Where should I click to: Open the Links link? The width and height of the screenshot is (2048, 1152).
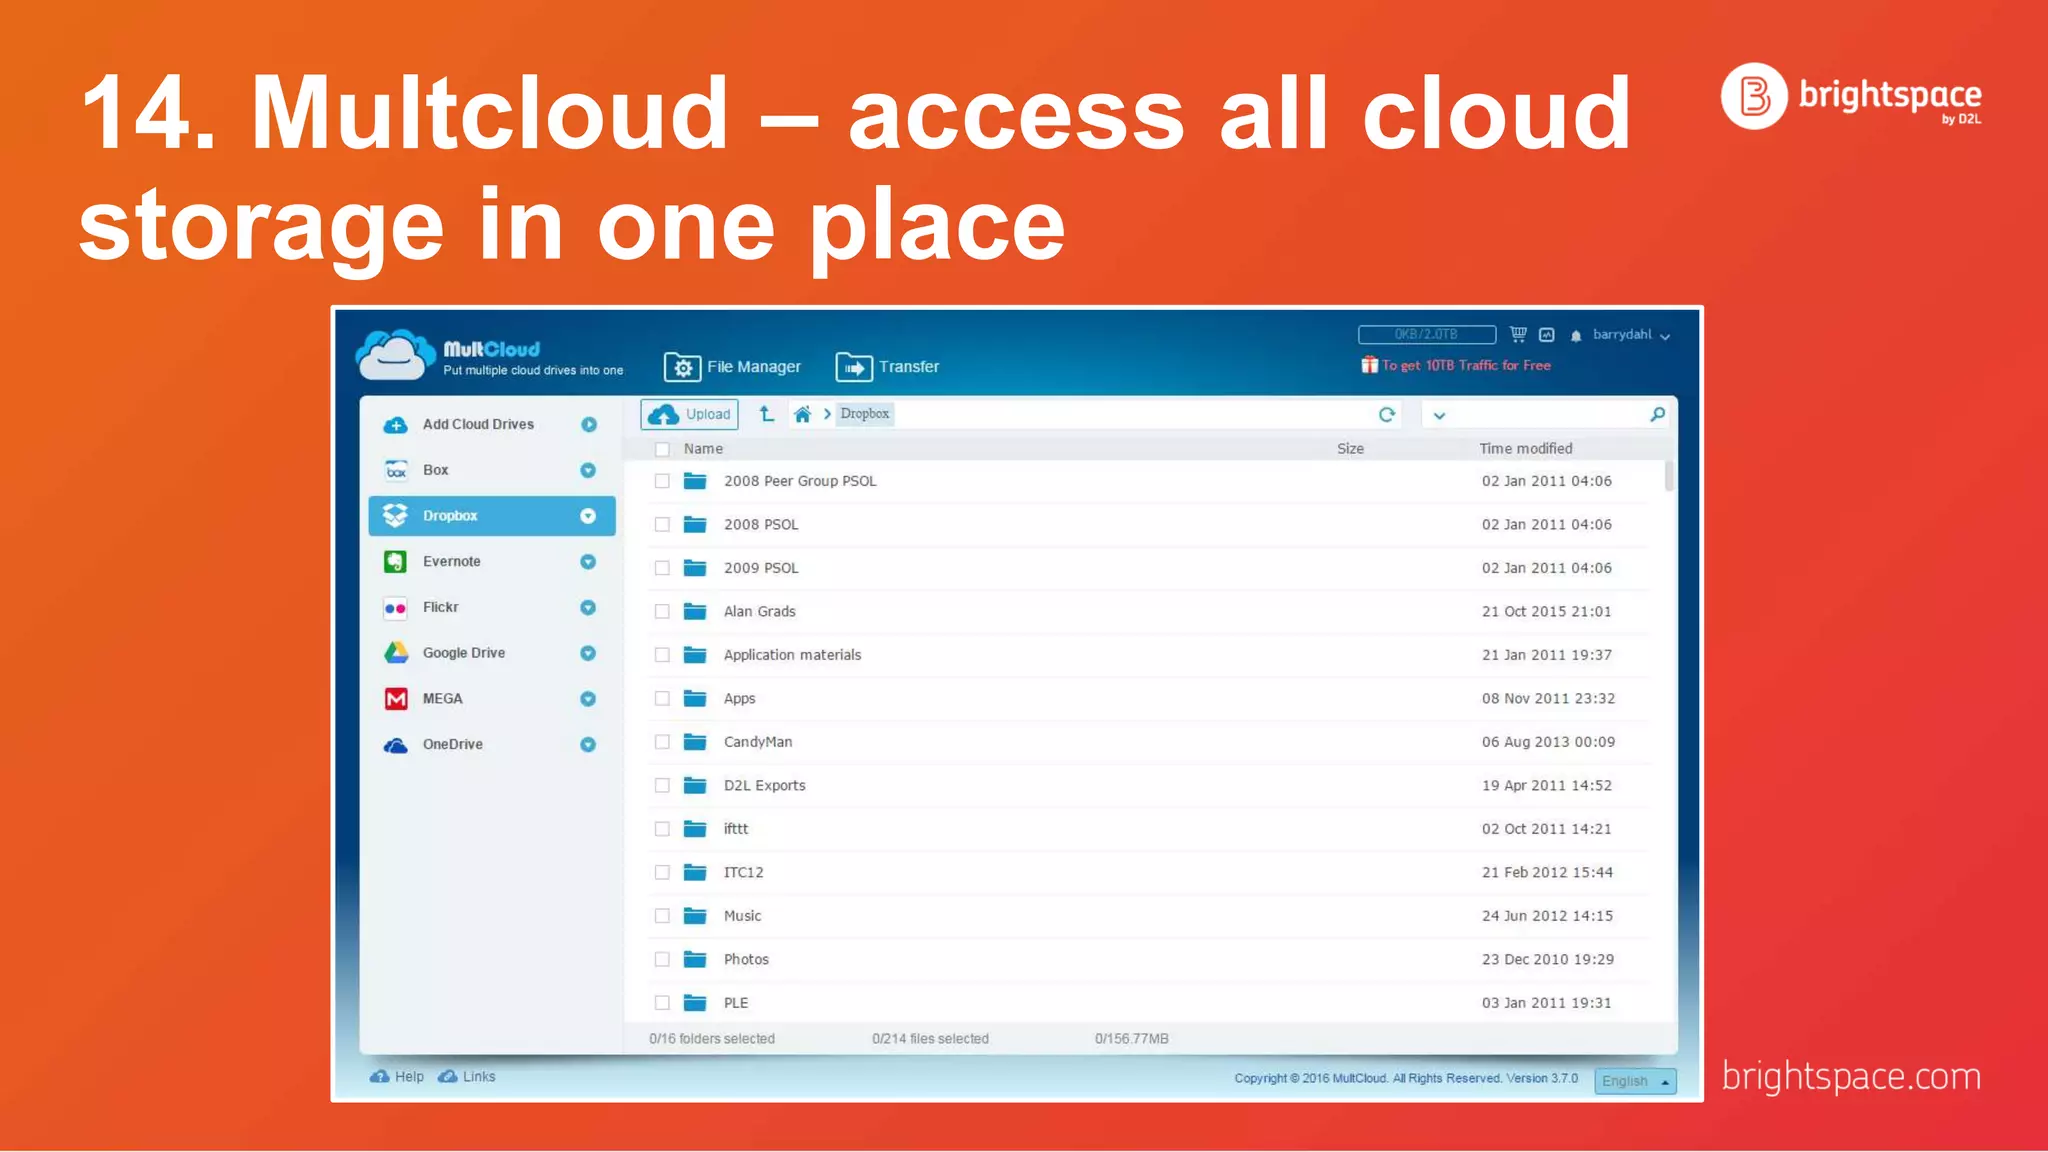[479, 1077]
